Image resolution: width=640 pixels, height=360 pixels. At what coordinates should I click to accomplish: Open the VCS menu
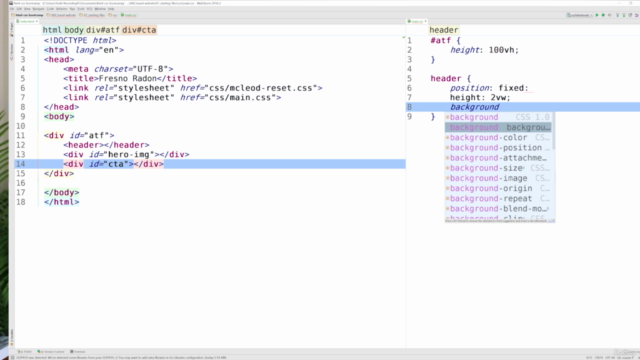tap(89, 9)
